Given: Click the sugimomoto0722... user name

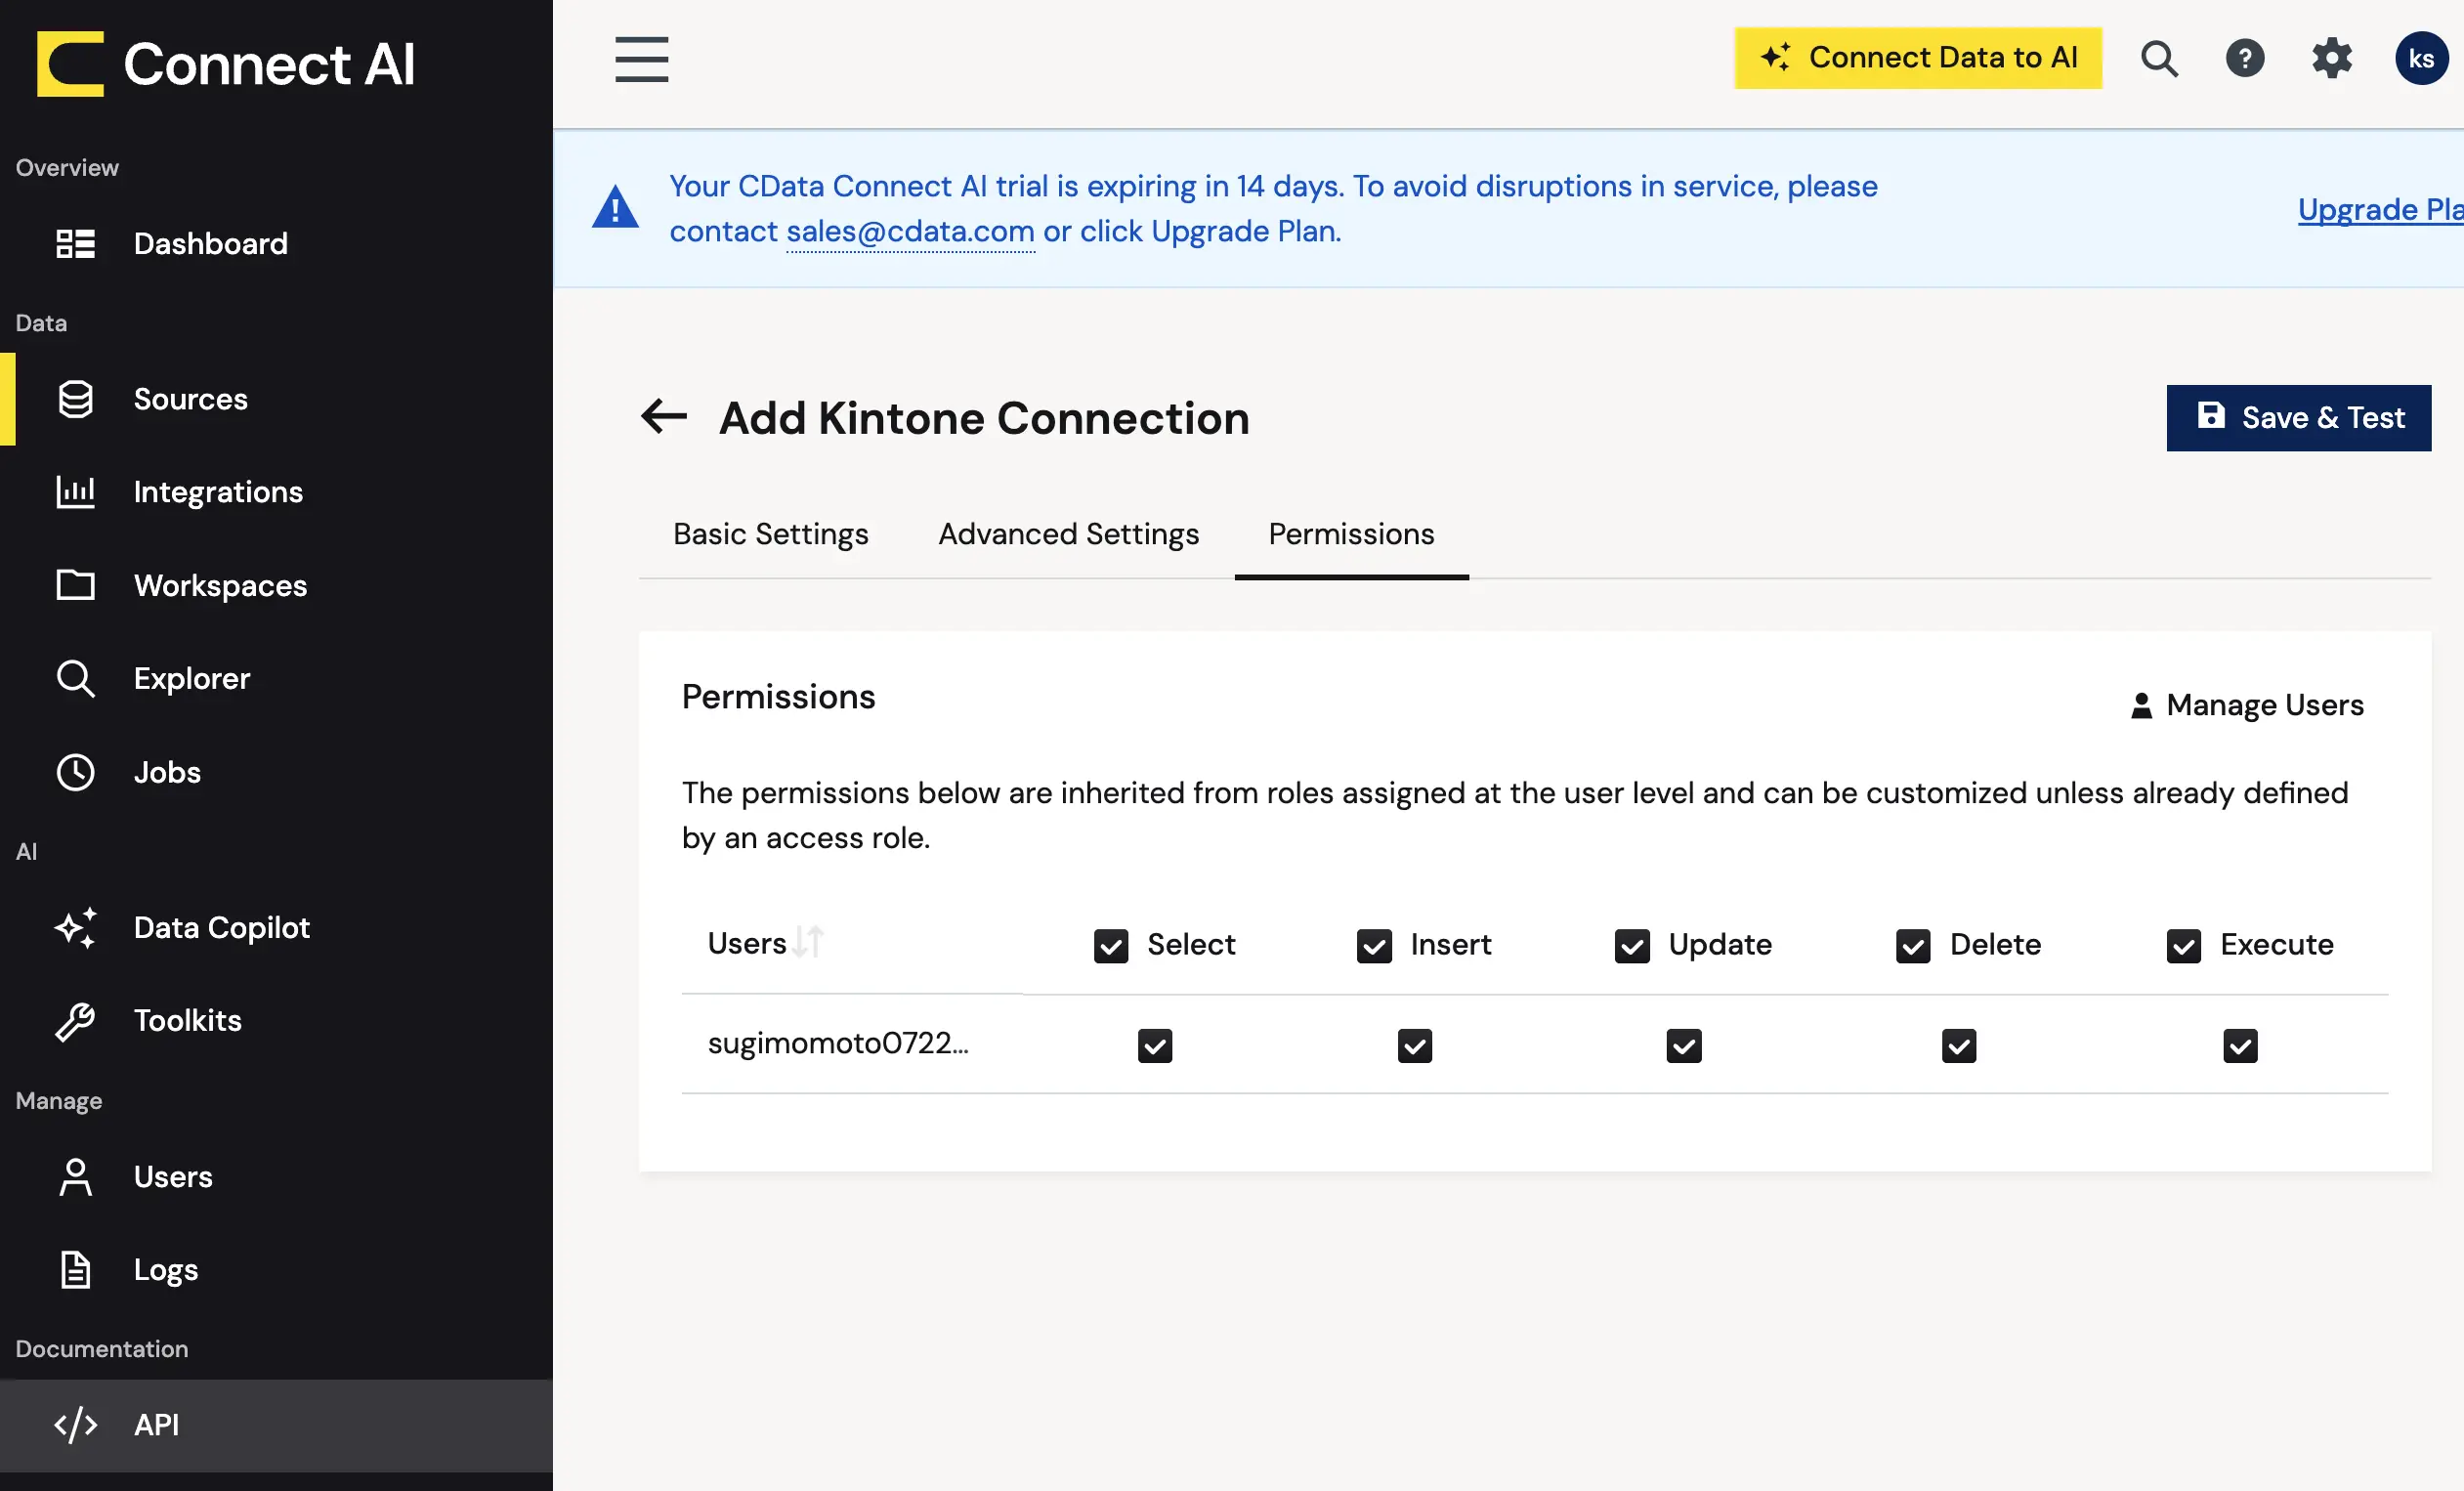Looking at the screenshot, I should 838,1044.
